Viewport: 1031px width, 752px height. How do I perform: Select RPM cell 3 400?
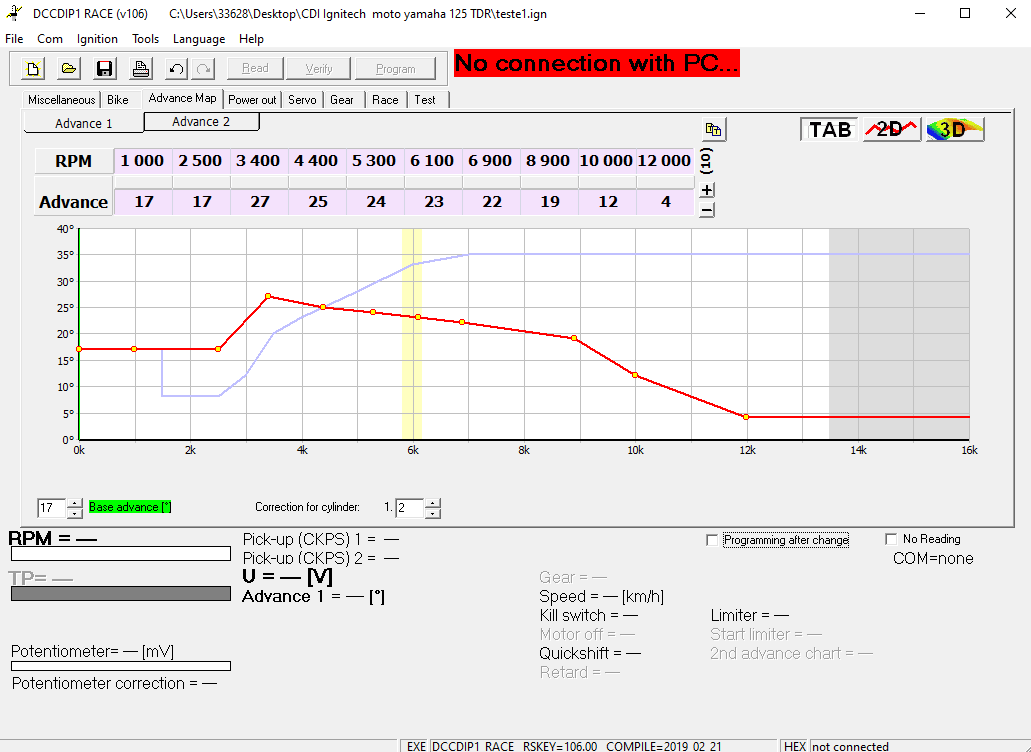[x=258, y=161]
